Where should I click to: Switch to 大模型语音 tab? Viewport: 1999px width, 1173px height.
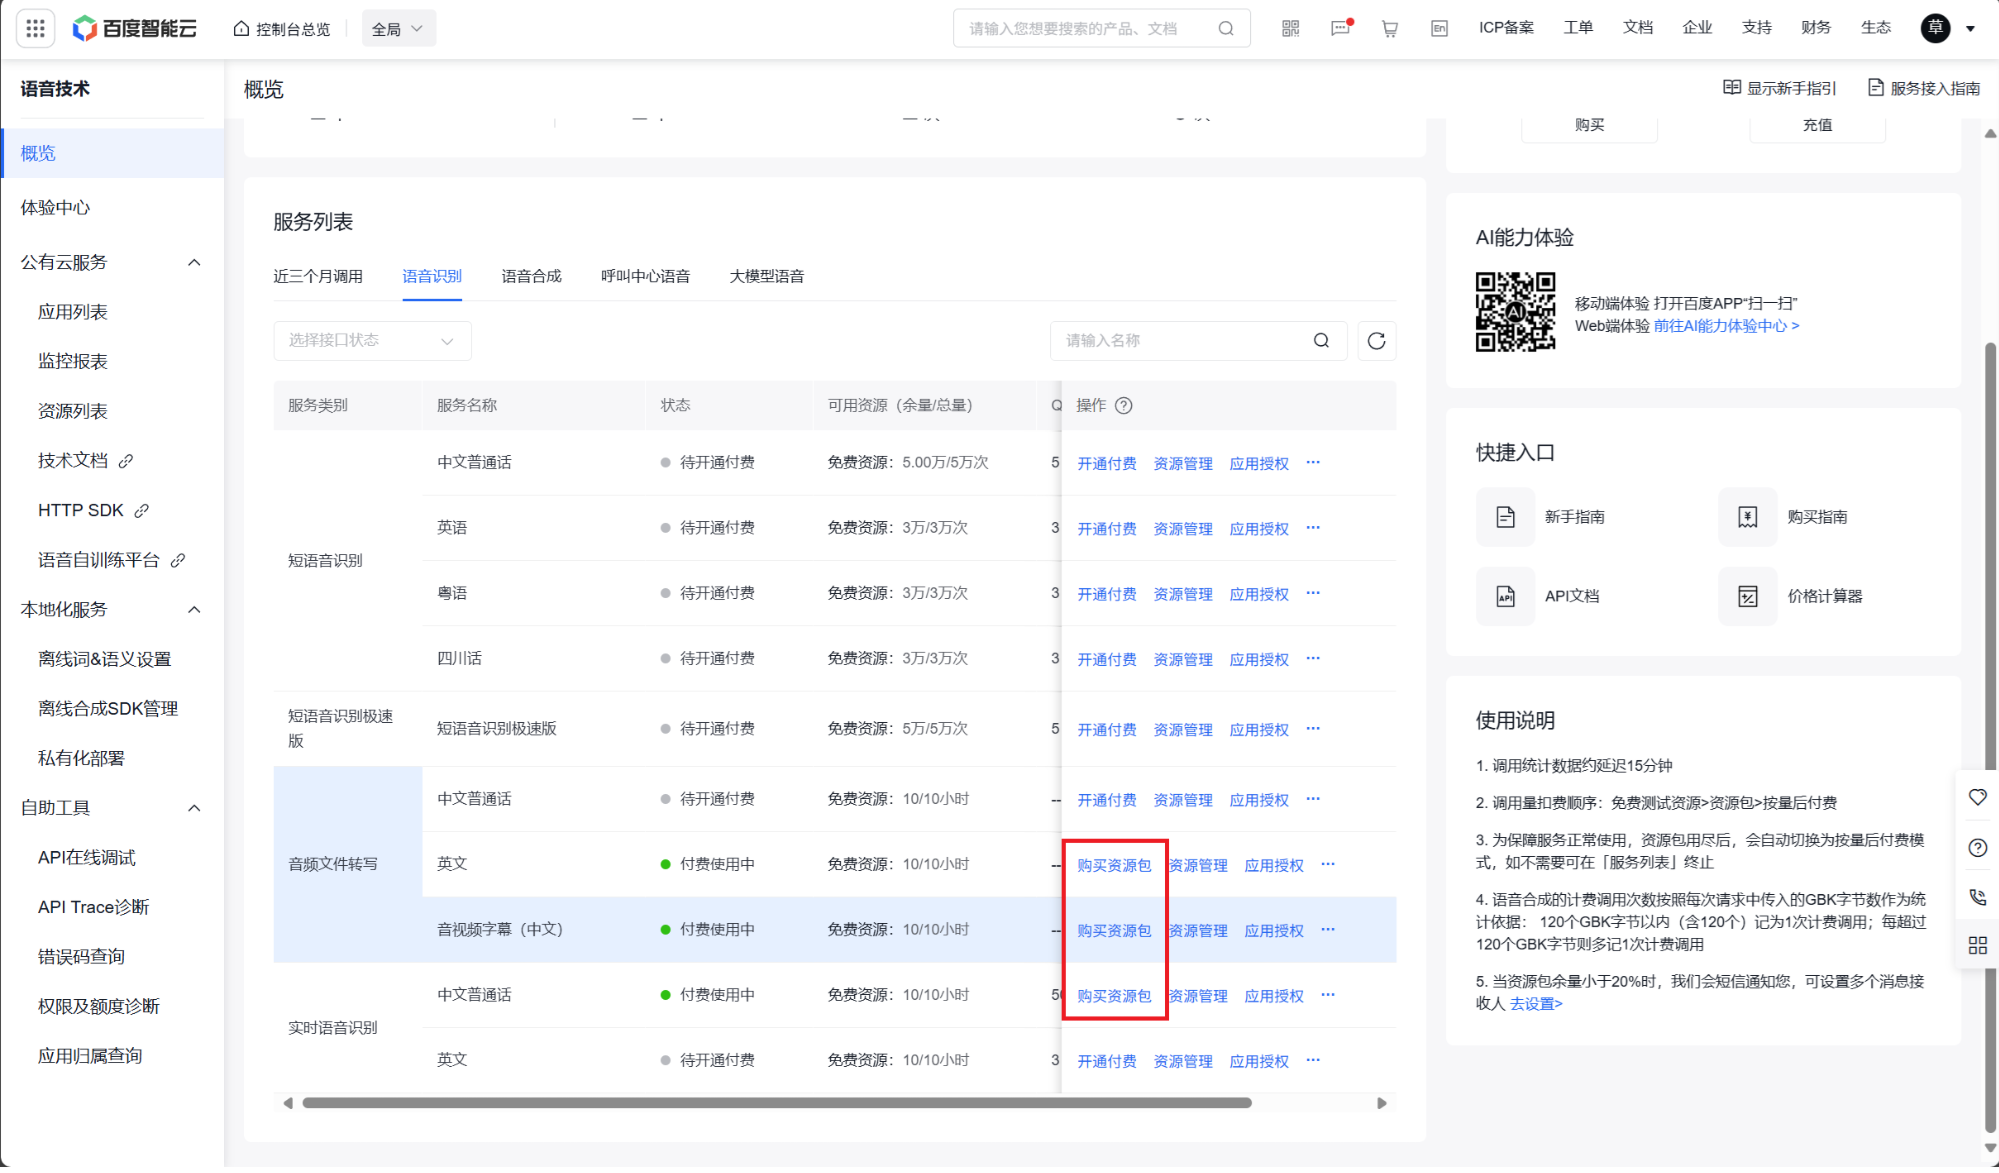(766, 277)
